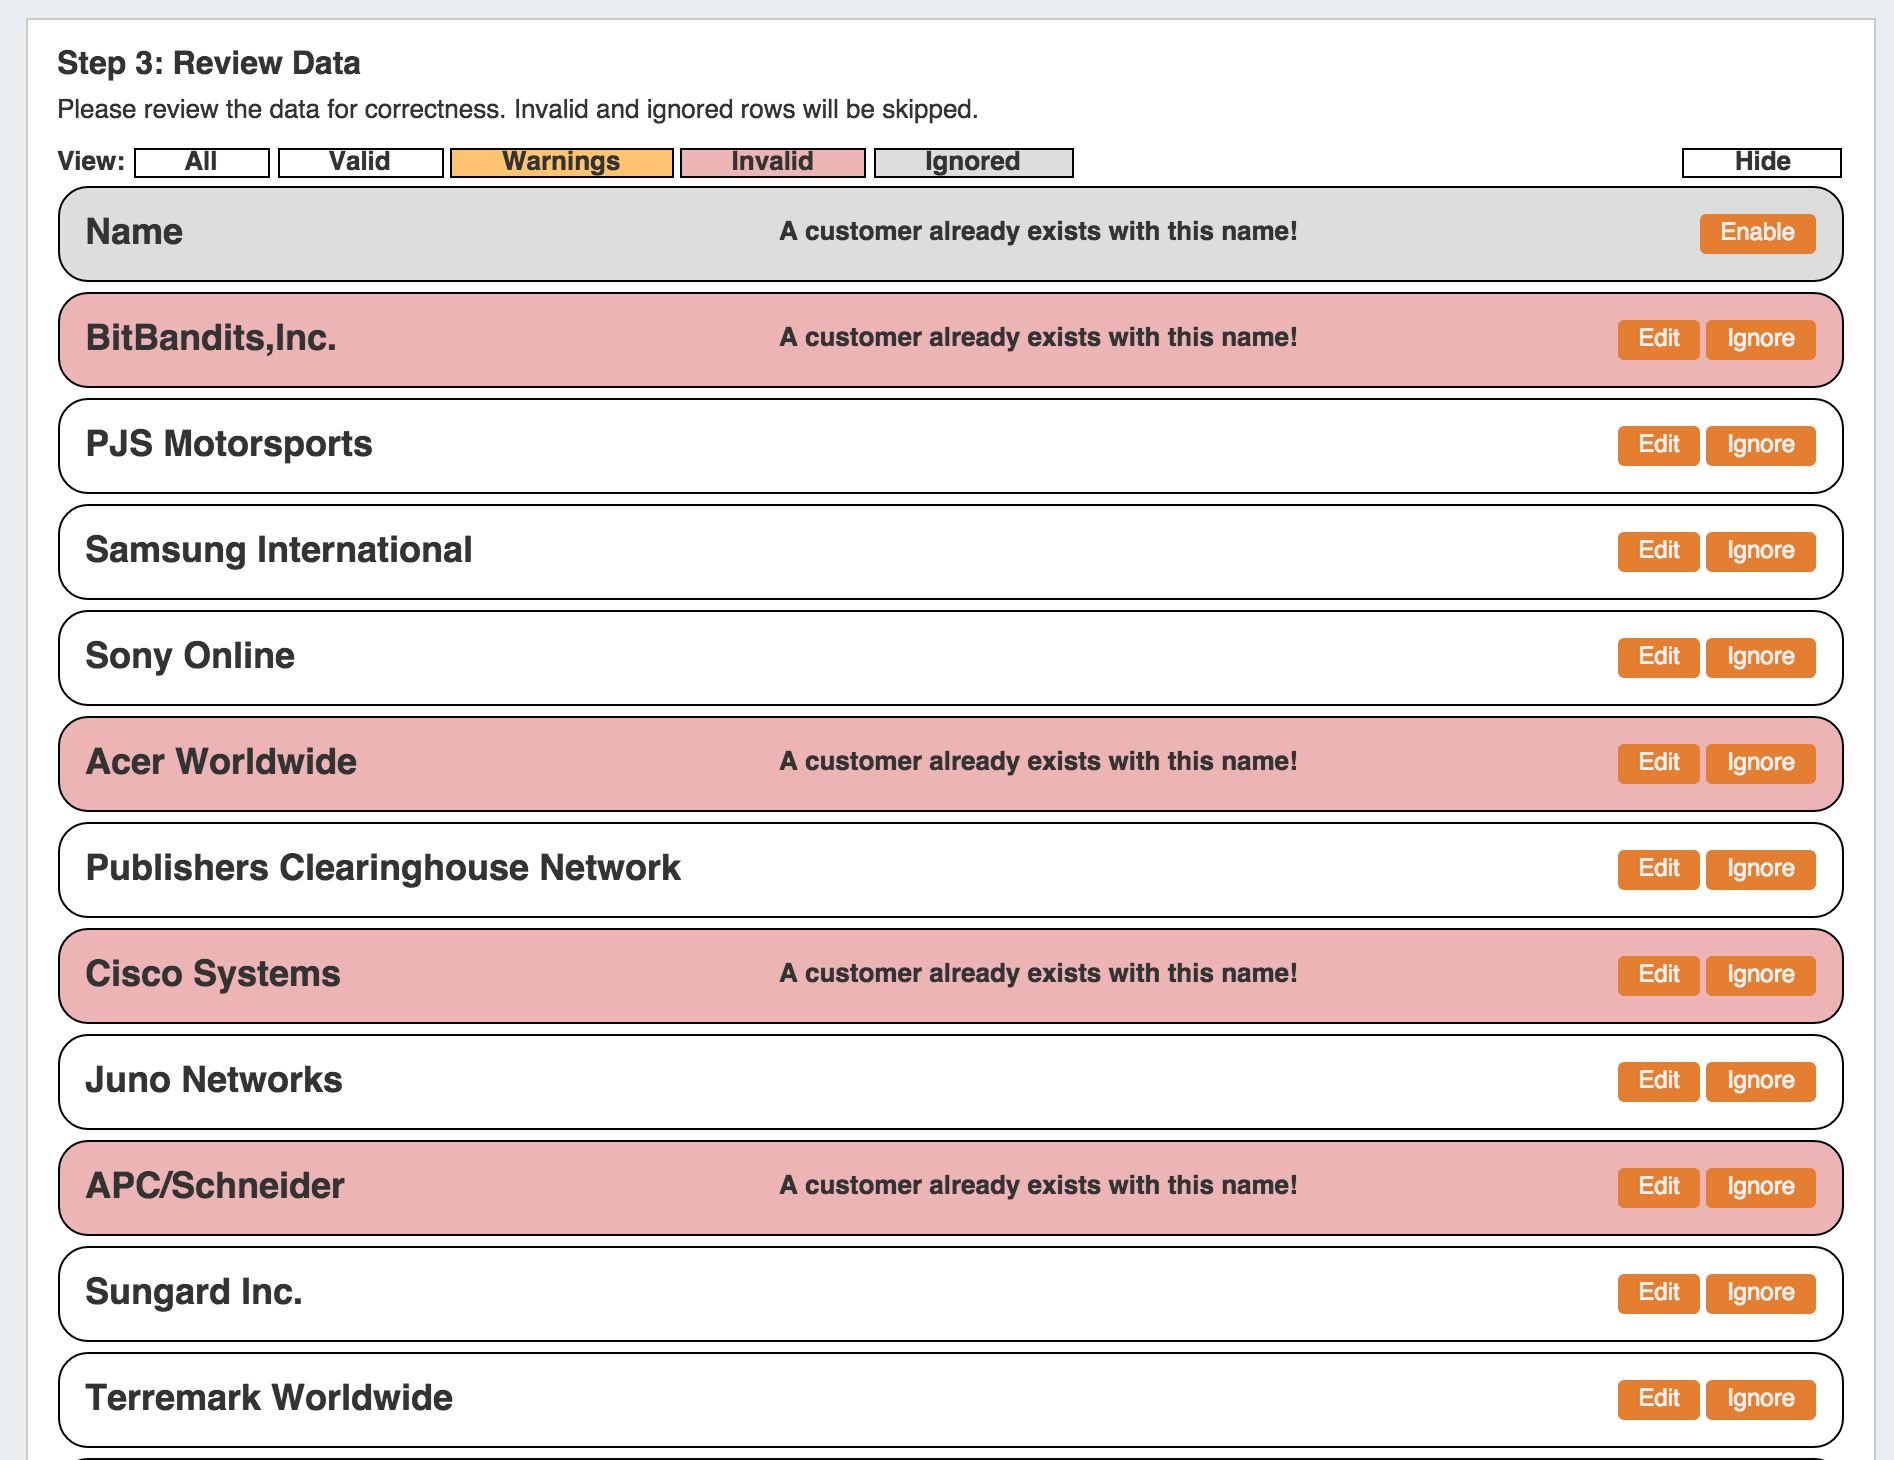1894x1460 pixels.
Task: Switch view to Warnings rows
Action: pyautogui.click(x=561, y=162)
